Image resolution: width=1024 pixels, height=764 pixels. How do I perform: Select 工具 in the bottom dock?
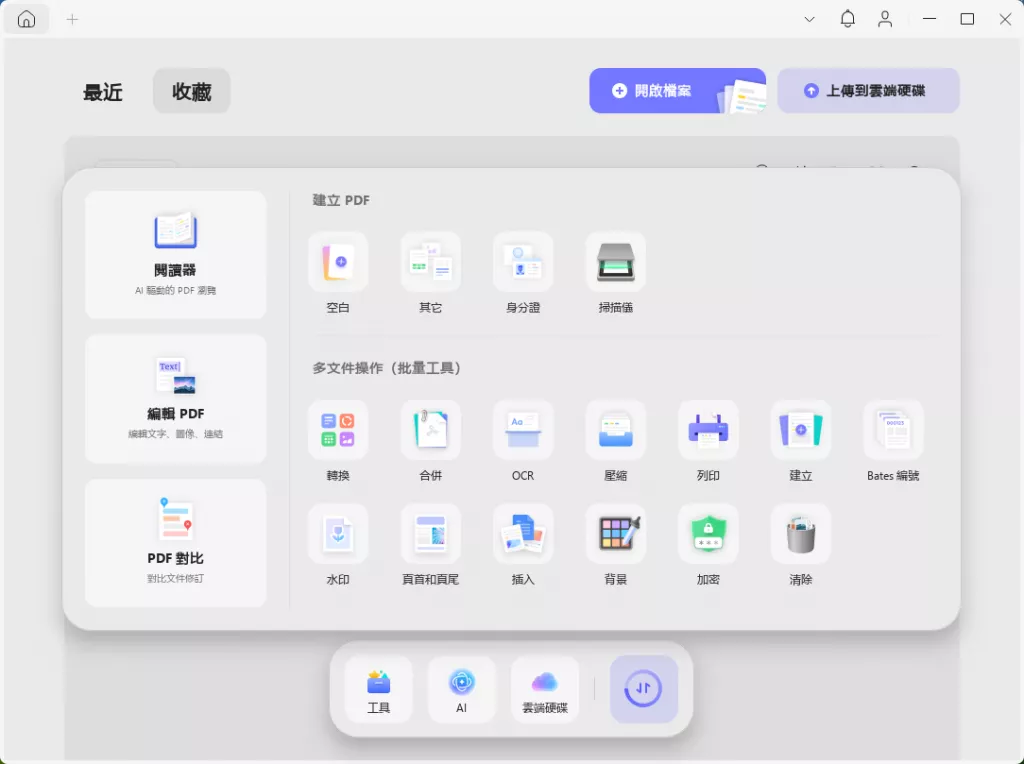(x=379, y=690)
